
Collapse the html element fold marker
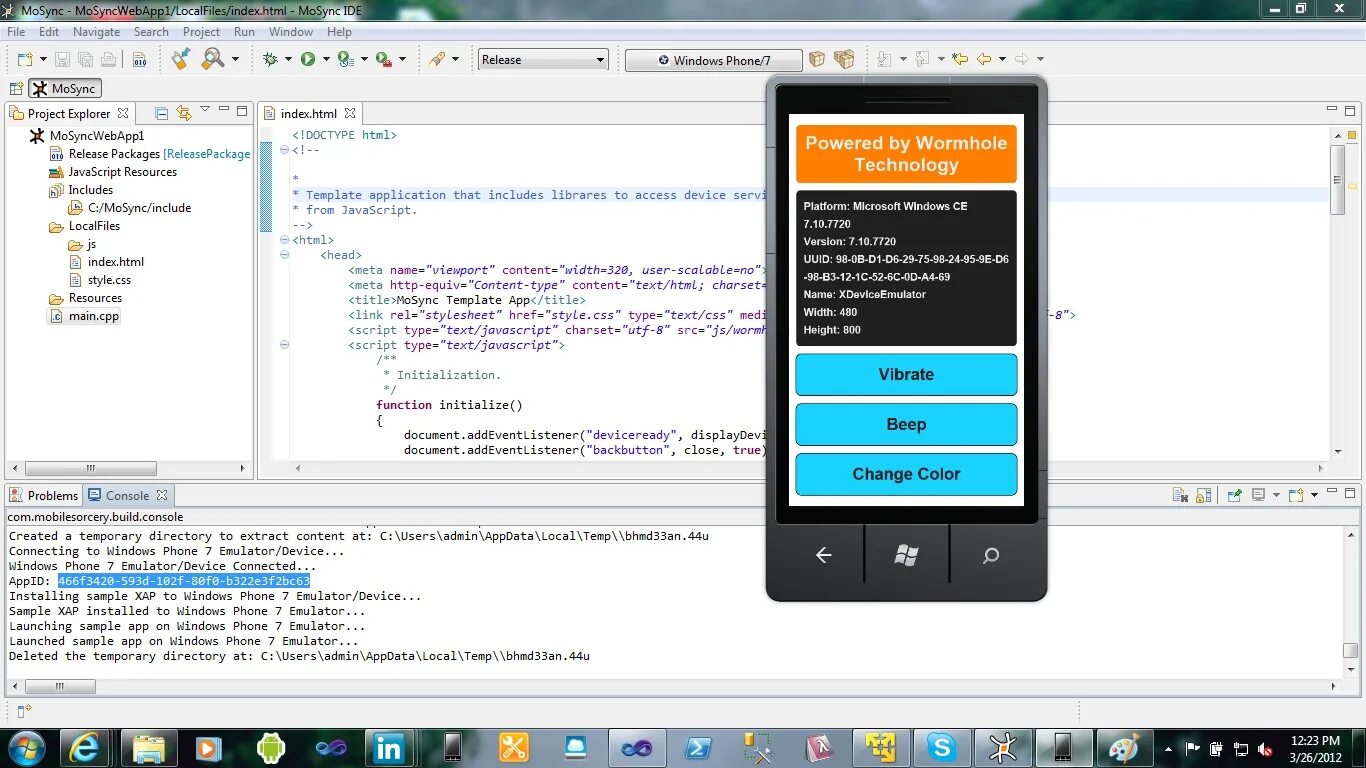click(285, 240)
